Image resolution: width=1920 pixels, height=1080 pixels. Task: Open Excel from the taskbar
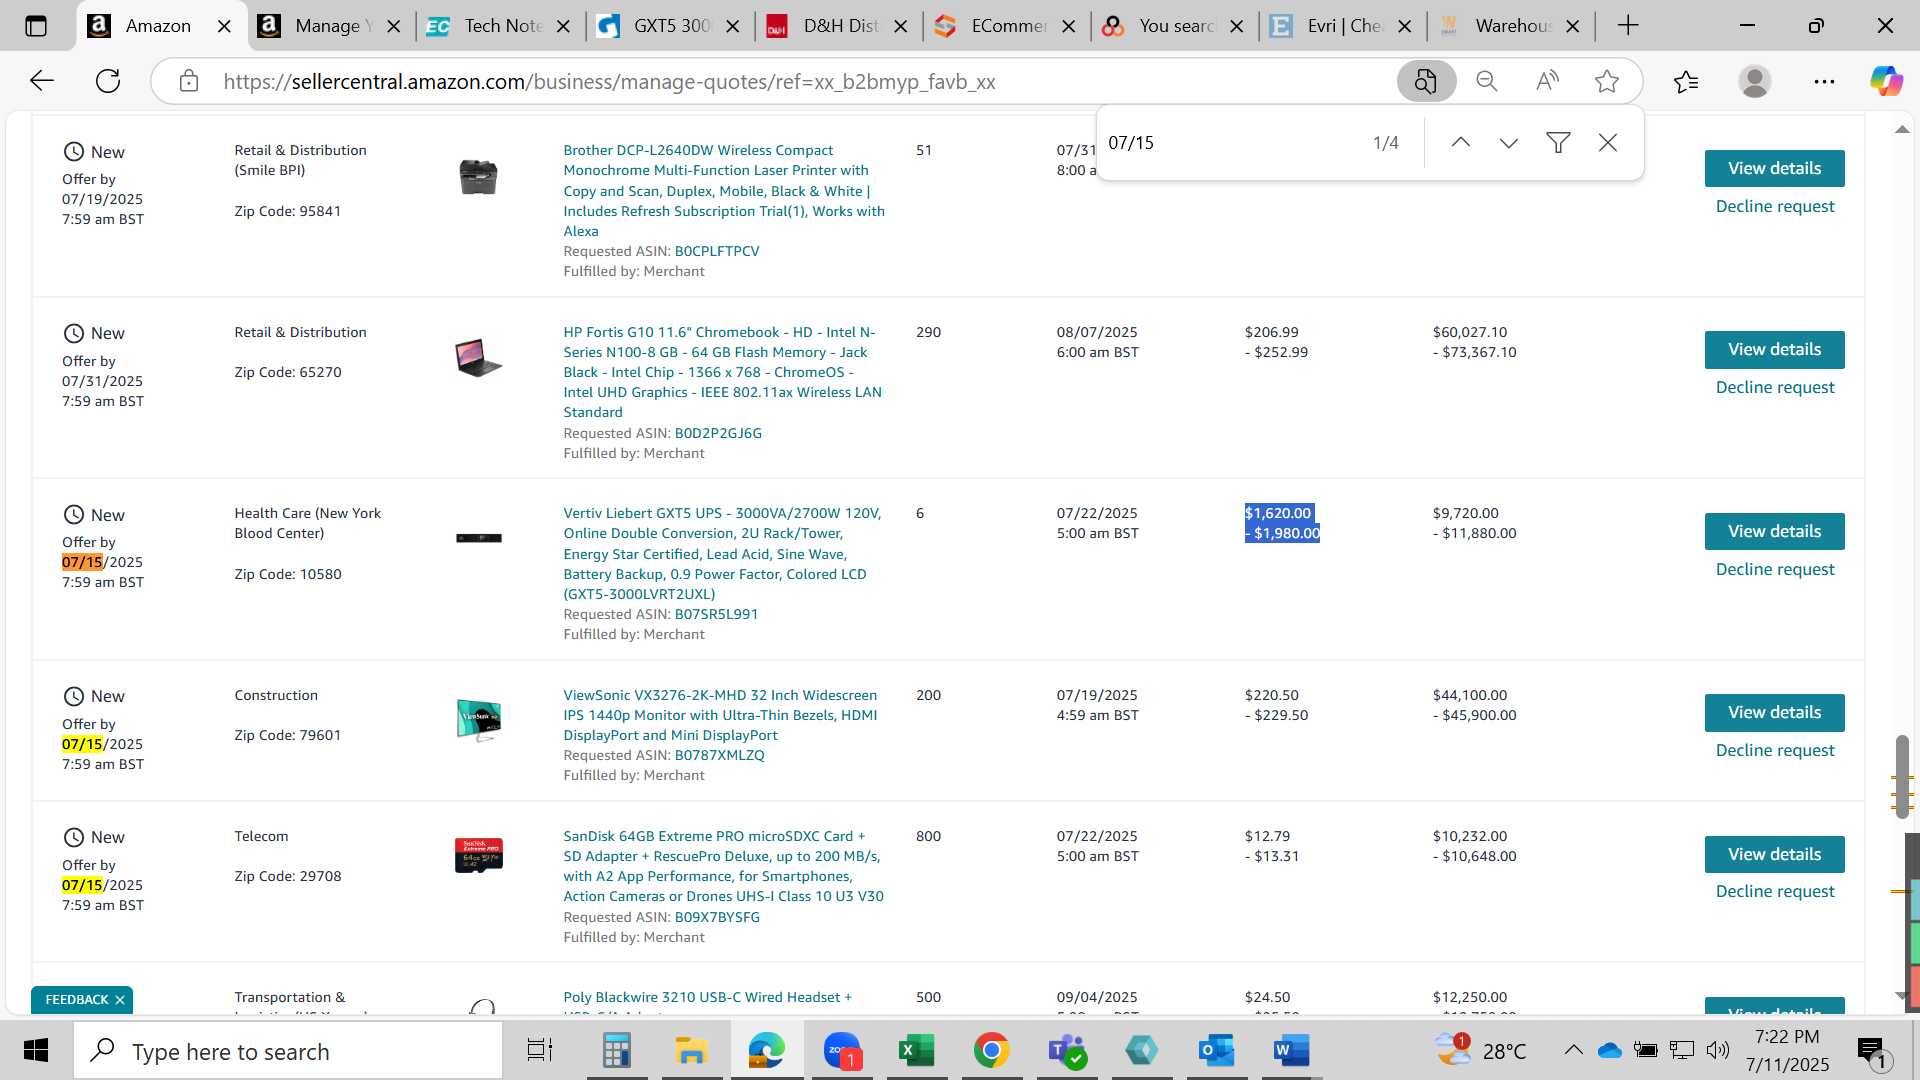pos(916,1051)
